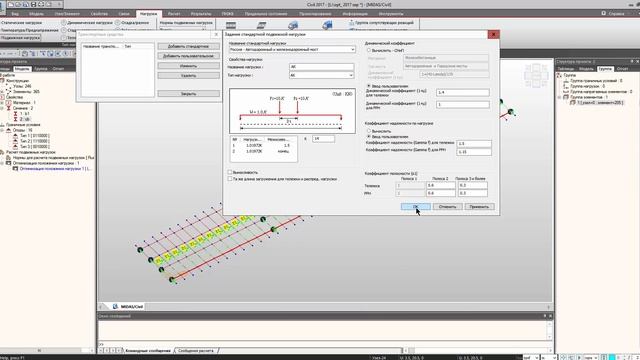Click the New file icon in quick access toolbar
This screenshot has height=360, width=640.
point(11,4)
